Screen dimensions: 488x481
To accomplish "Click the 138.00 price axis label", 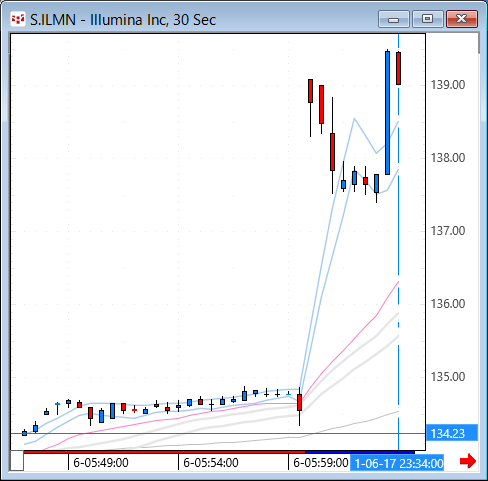I will (x=448, y=158).
